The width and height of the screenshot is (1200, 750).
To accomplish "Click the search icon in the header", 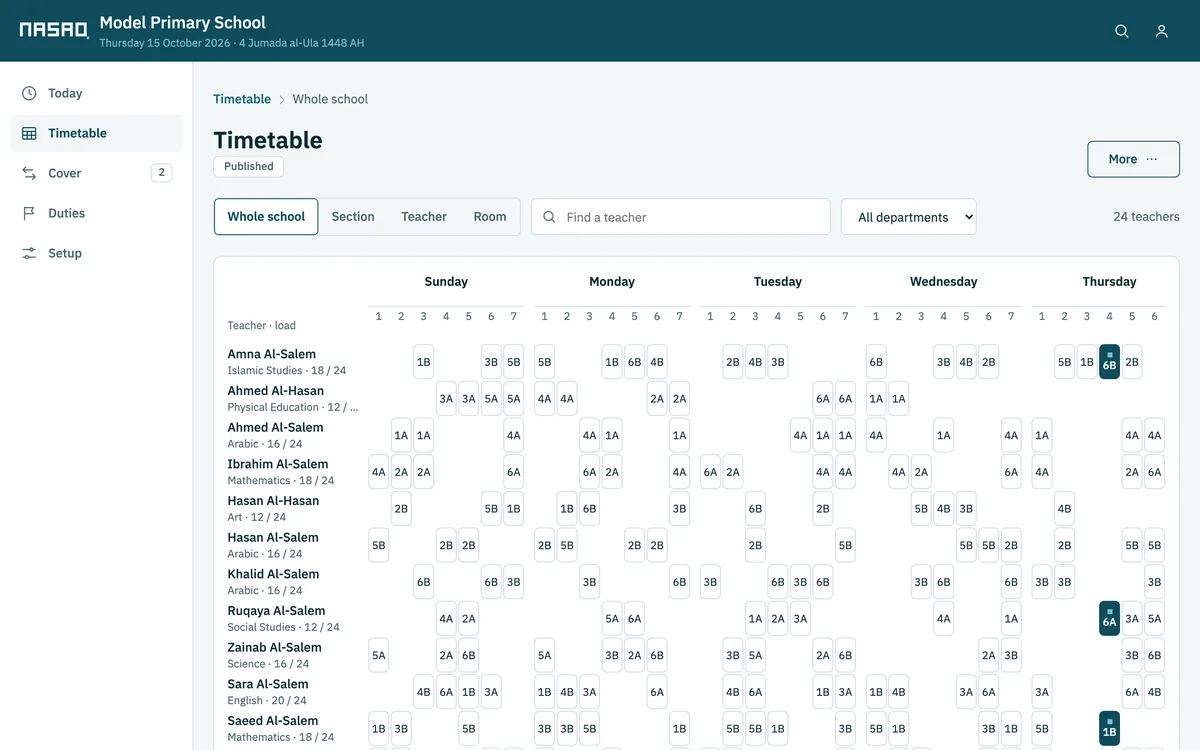I will point(1122,31).
